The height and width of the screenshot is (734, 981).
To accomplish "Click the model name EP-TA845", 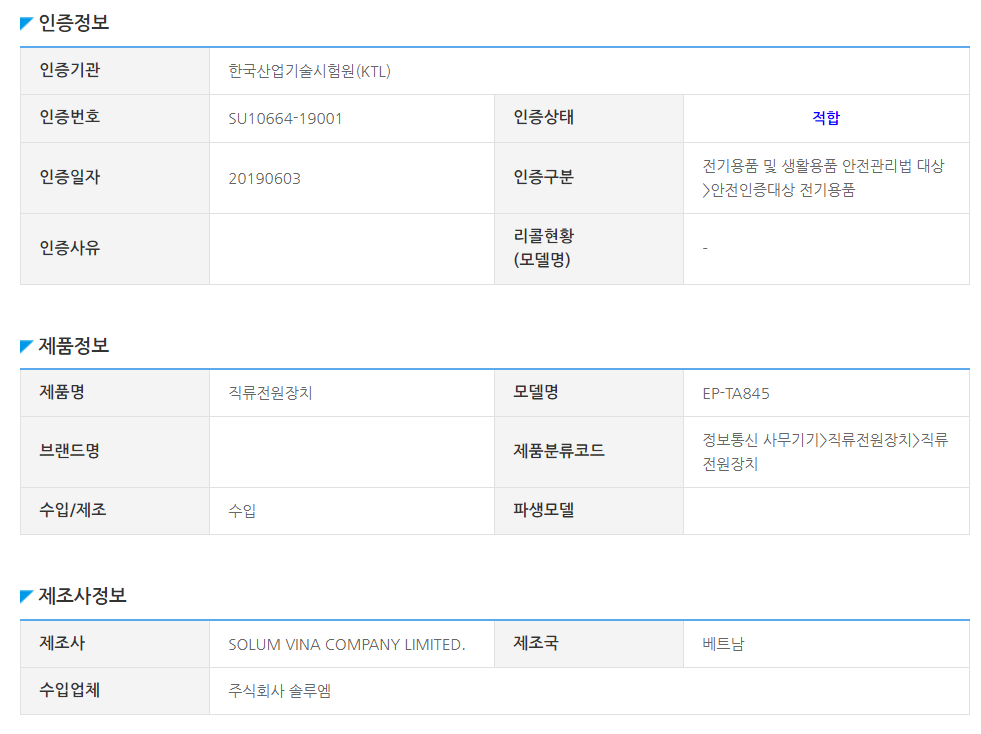I will click(736, 393).
